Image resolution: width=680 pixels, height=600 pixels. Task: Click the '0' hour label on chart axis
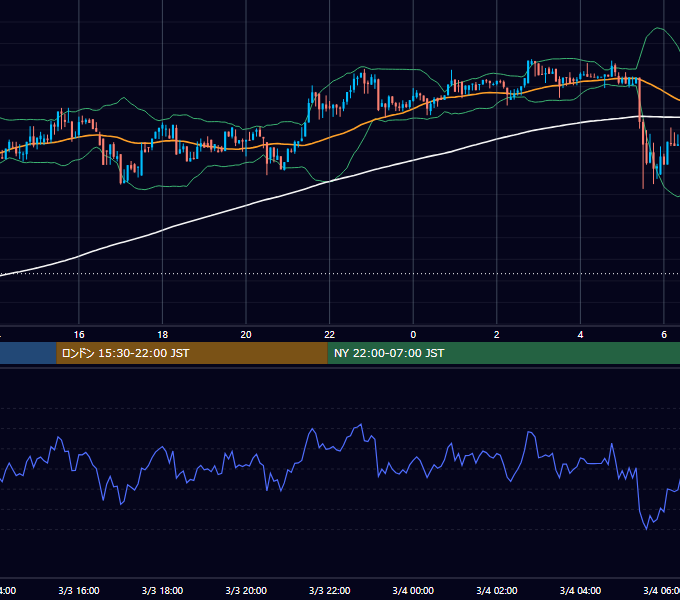[x=413, y=335]
